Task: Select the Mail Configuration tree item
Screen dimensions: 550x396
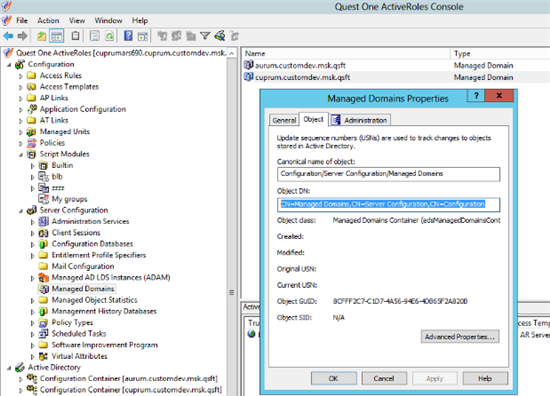Action: pyautogui.click(x=83, y=266)
